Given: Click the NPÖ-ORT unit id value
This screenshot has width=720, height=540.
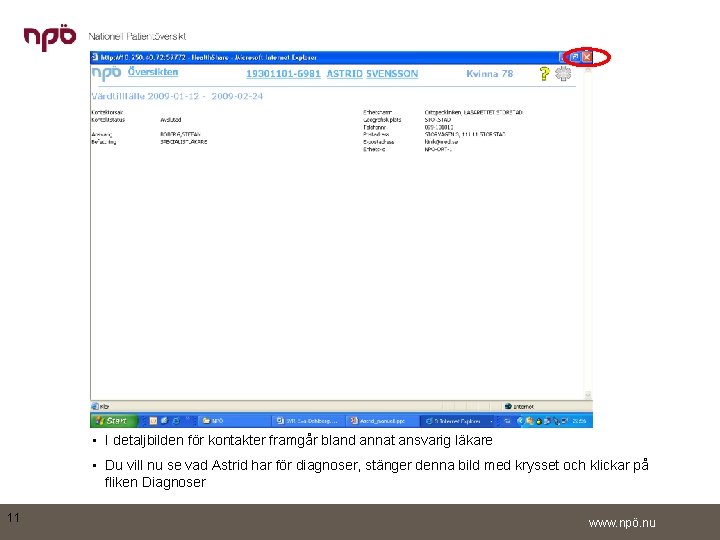Looking at the screenshot, I should [x=438, y=149].
